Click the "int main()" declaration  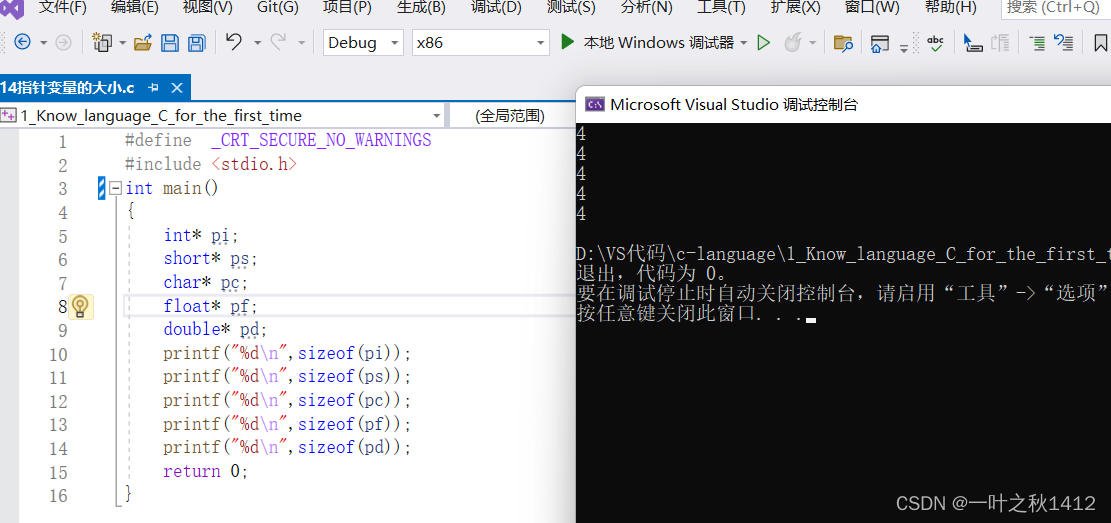pyautogui.click(x=172, y=189)
